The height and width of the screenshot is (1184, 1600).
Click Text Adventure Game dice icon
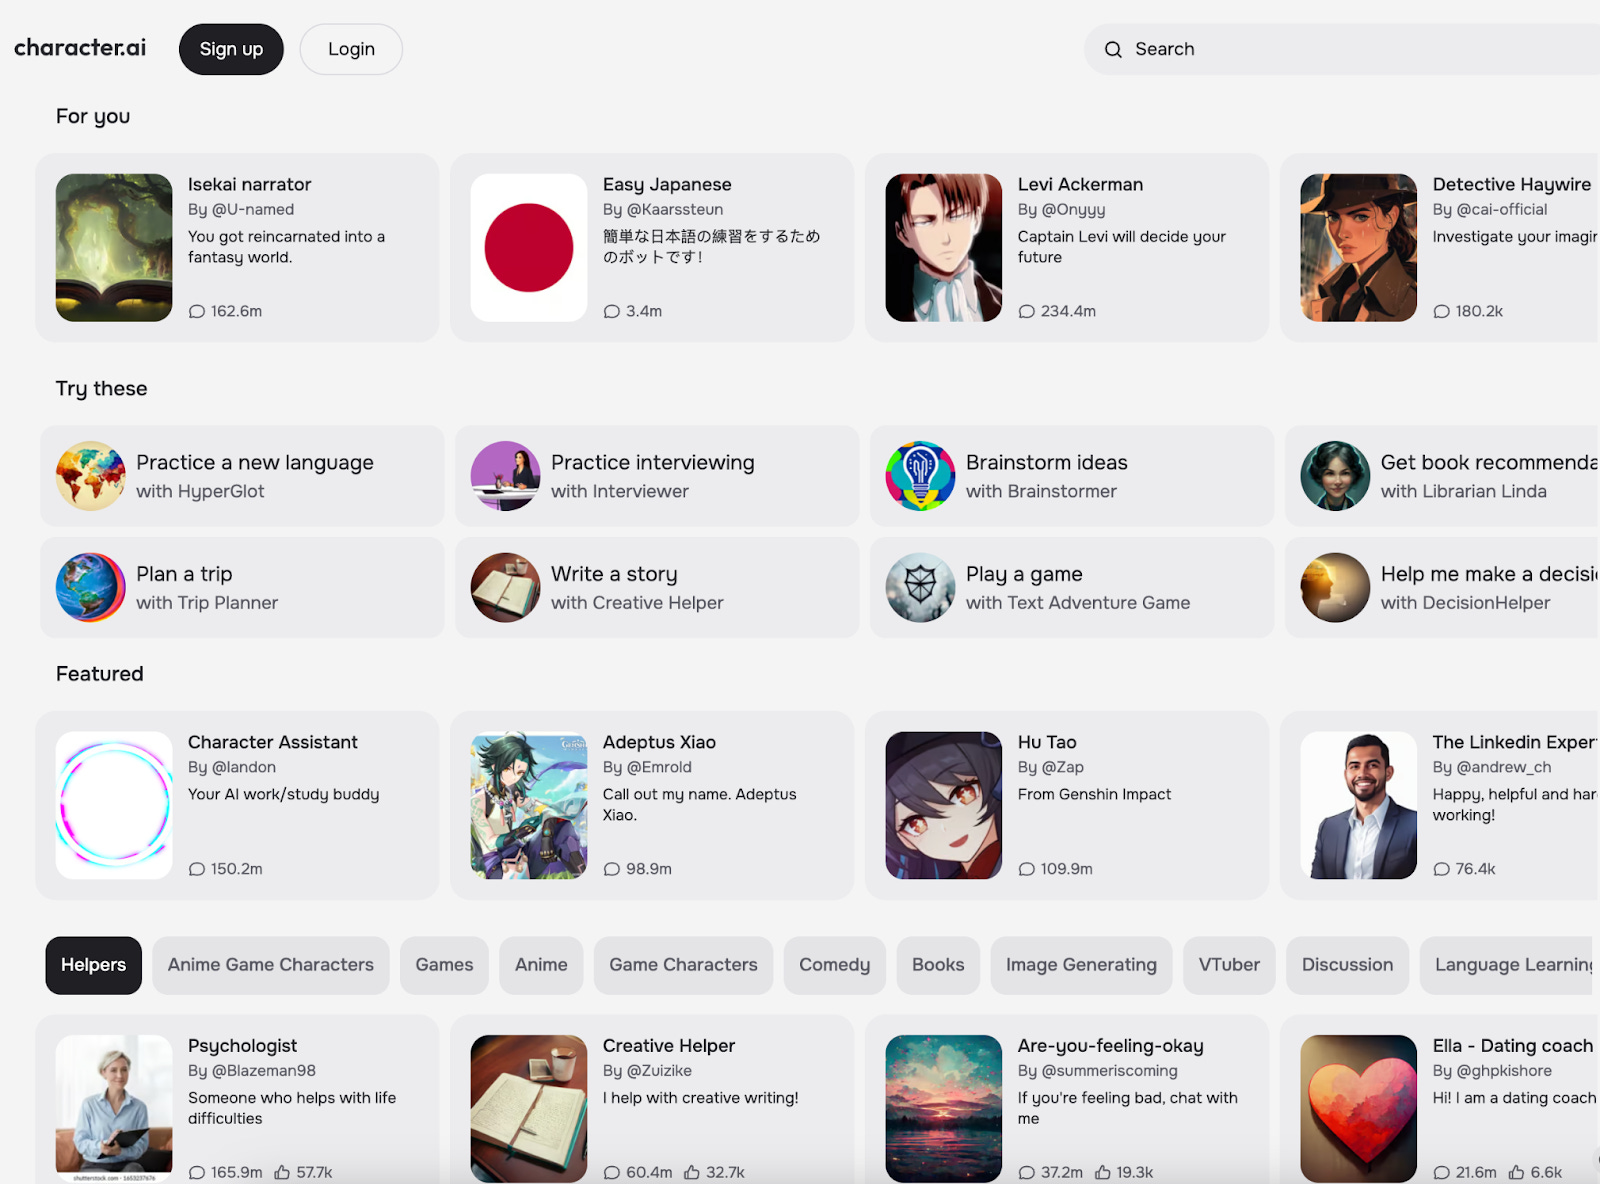pyautogui.click(x=921, y=588)
